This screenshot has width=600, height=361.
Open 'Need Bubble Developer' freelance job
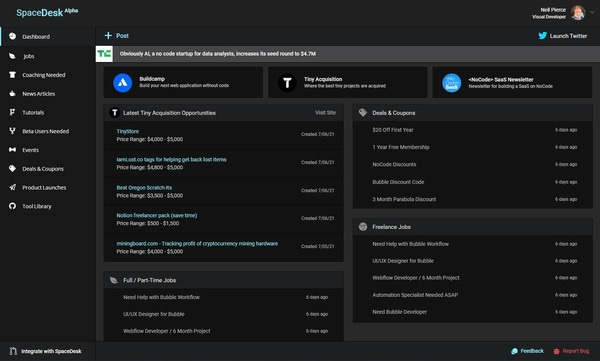tap(399, 312)
